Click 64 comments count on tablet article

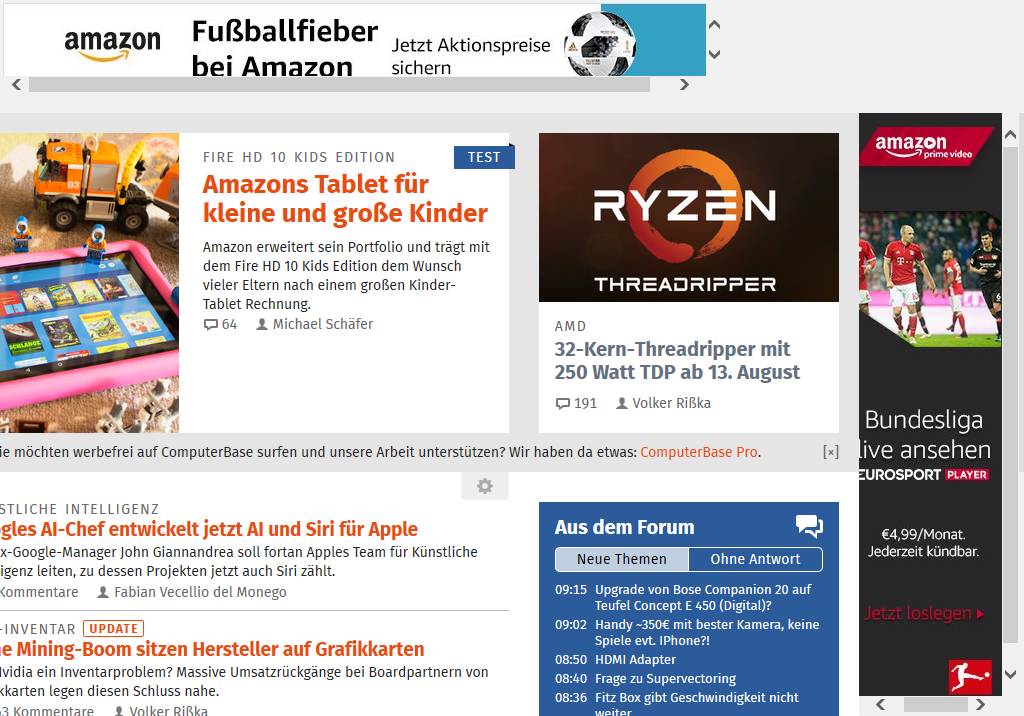[229, 325]
